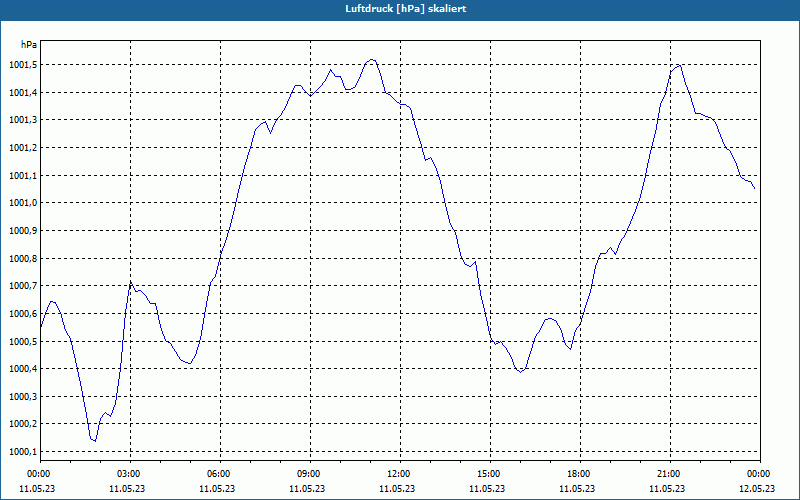Image resolution: width=800 pixels, height=500 pixels.
Task: Click the 1001,0 y-axis value
Action: (x=23, y=203)
